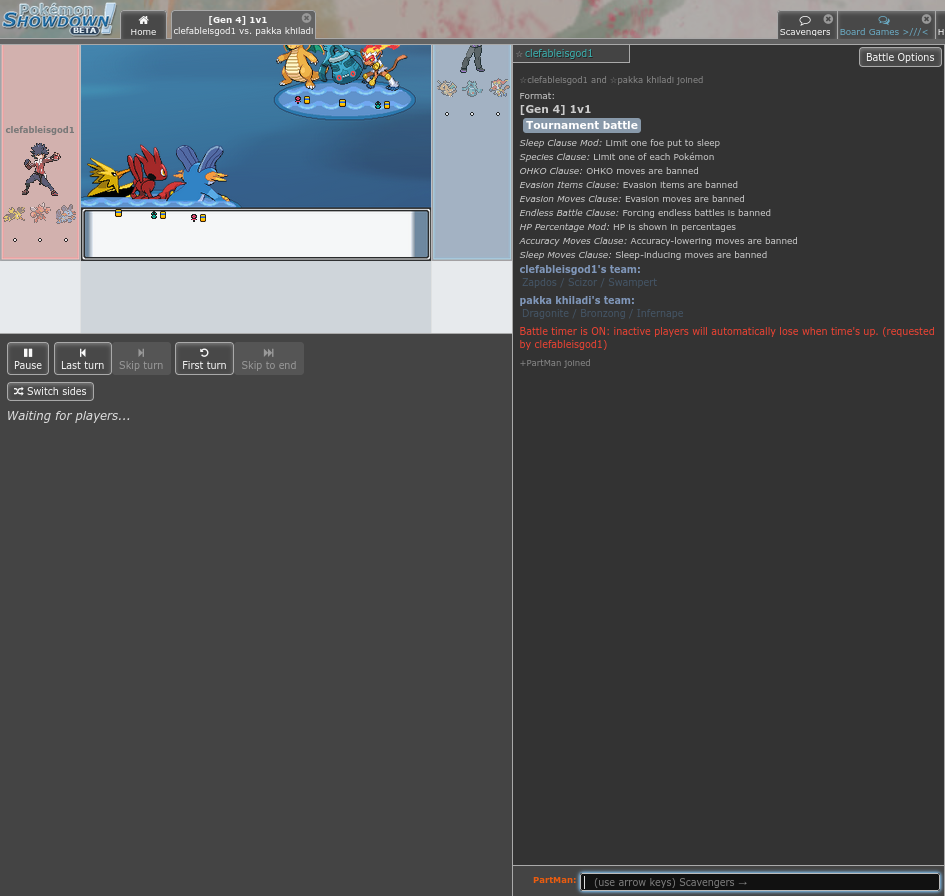The image size is (945, 896).
Task: Go back to the last turn
Action: click(x=83, y=359)
